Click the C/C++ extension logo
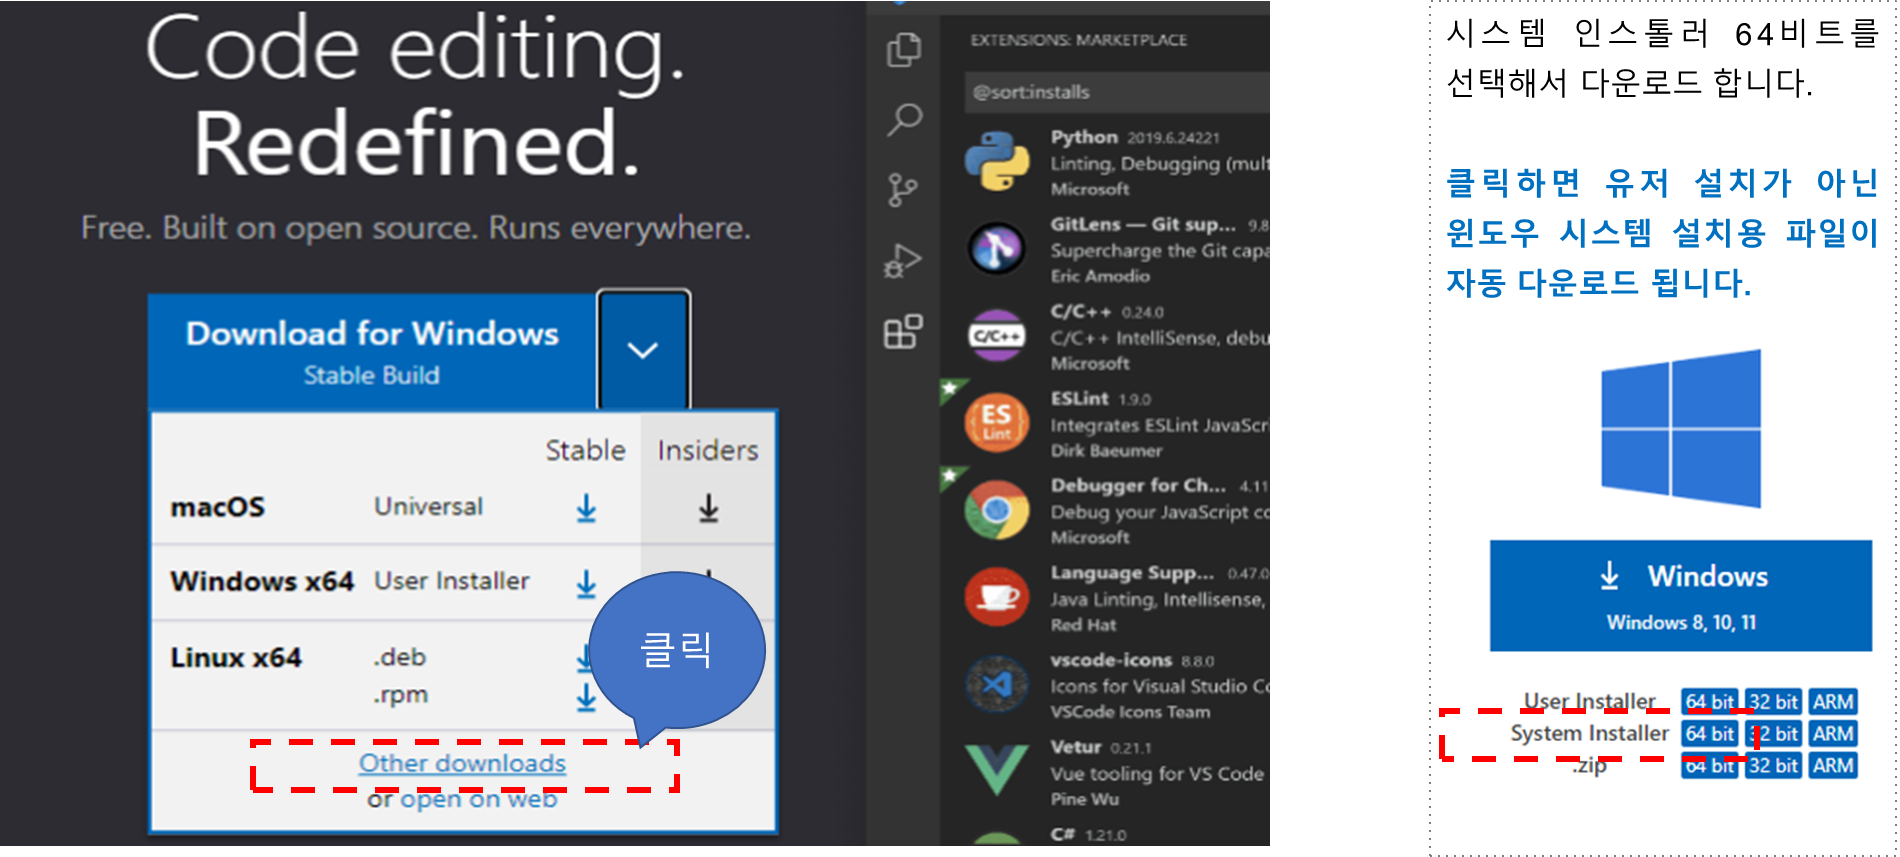 point(997,336)
